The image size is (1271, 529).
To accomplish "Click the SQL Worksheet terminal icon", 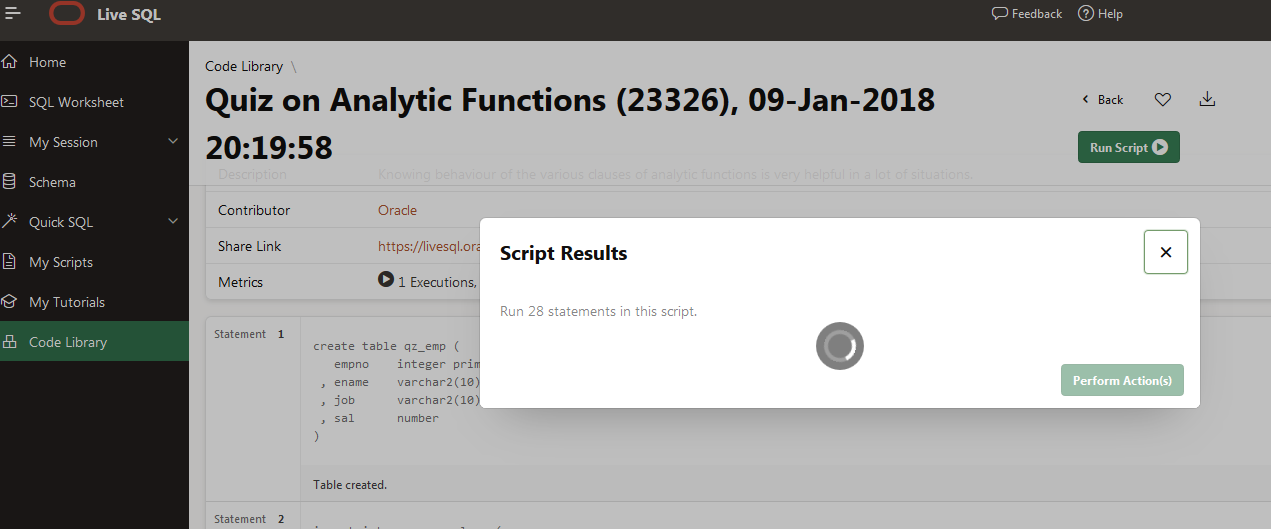I will (x=10, y=102).
